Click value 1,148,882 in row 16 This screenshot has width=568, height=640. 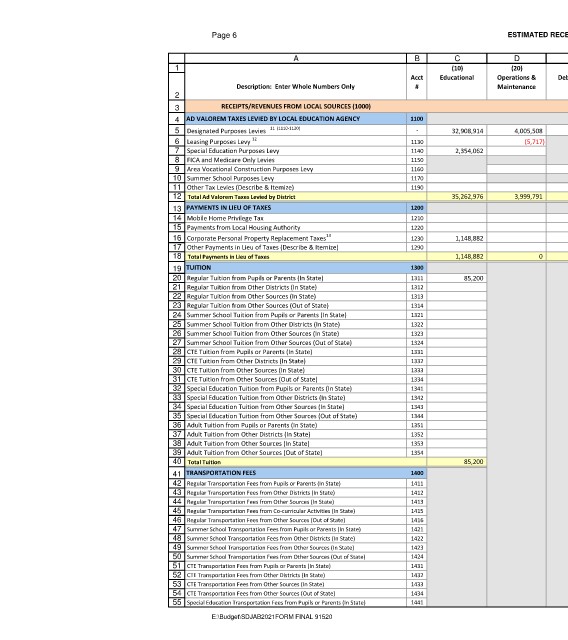(x=469, y=238)
